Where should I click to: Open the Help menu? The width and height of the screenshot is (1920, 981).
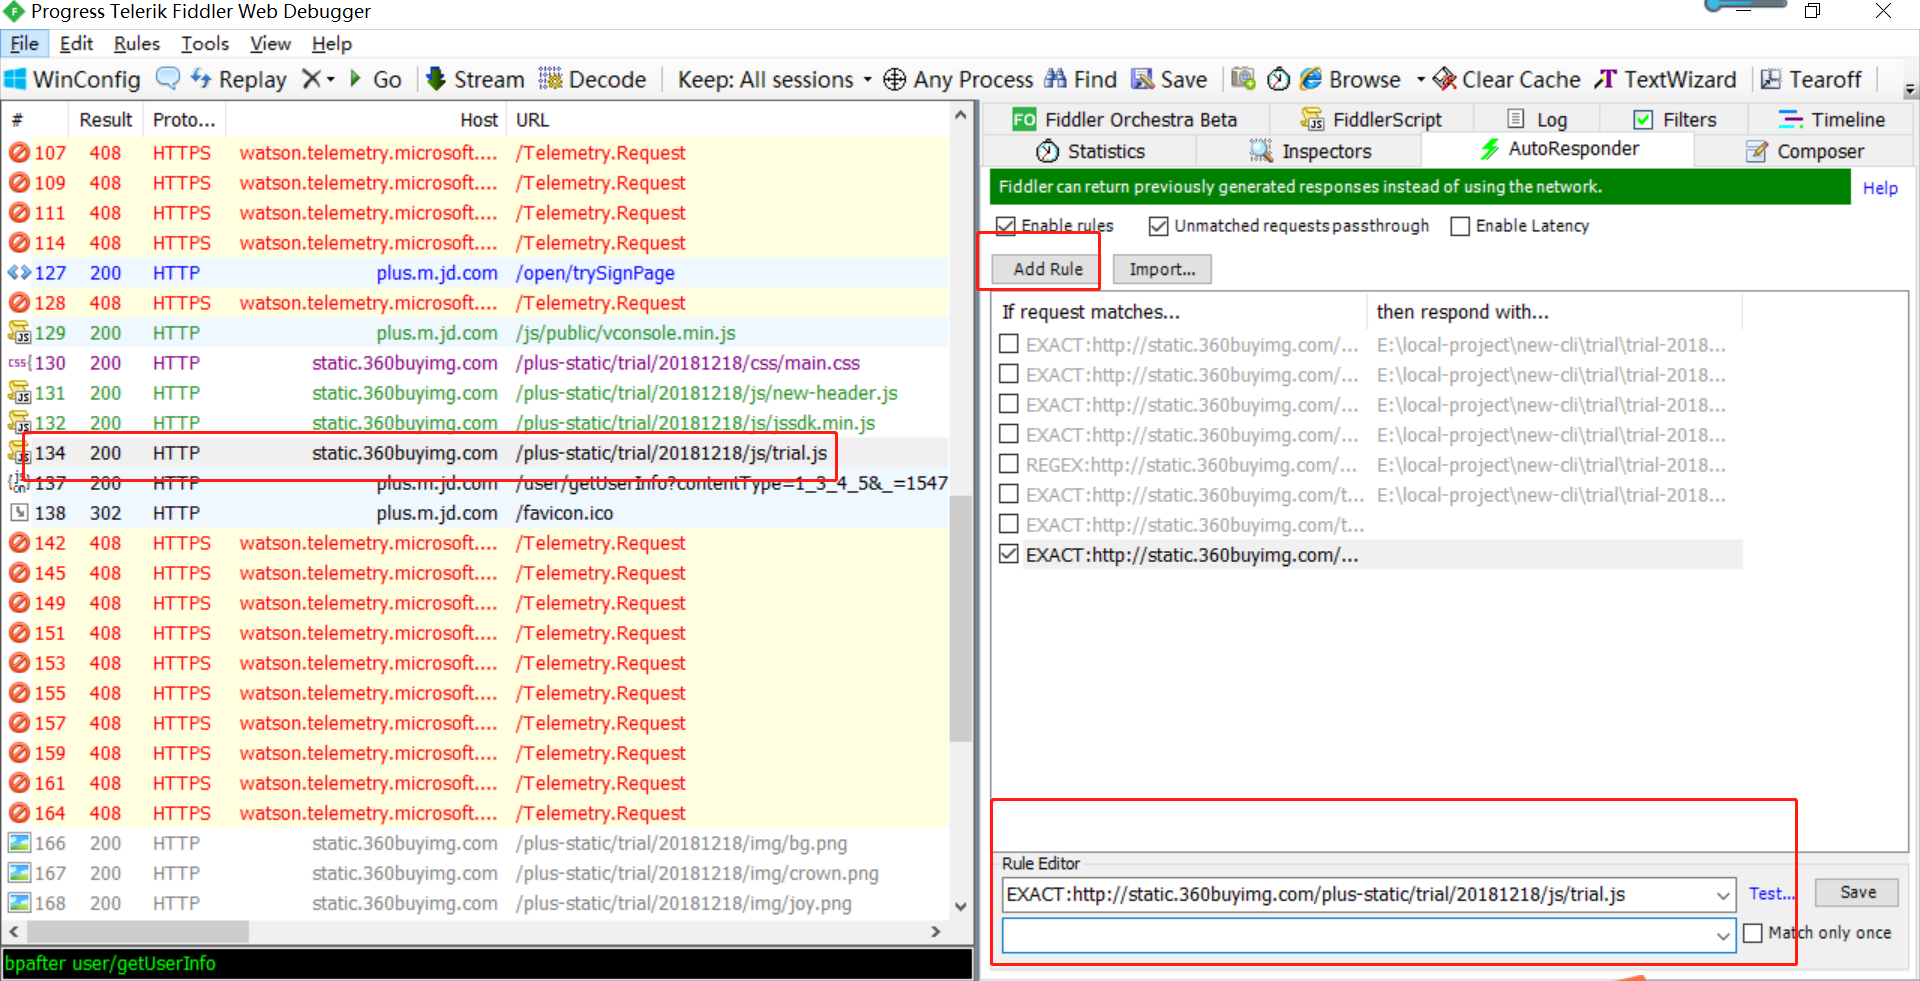coord(331,43)
